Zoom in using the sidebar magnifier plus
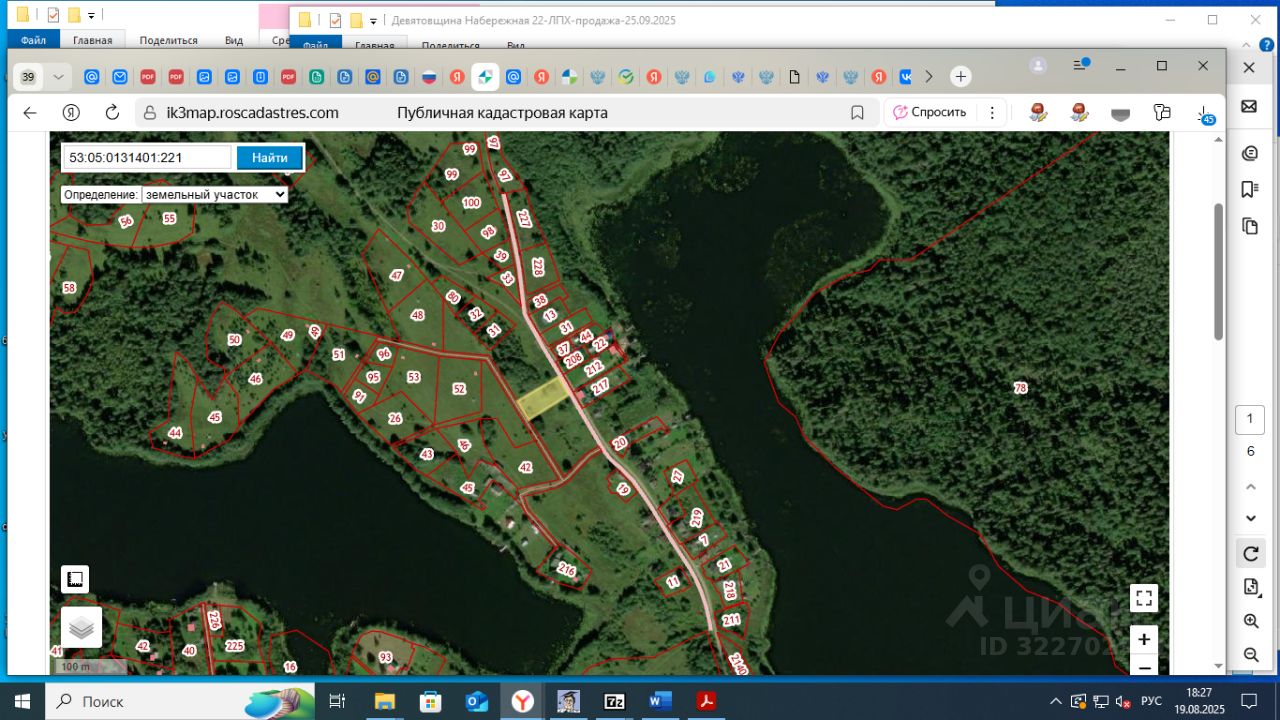This screenshot has width=1280, height=720. click(1250, 621)
